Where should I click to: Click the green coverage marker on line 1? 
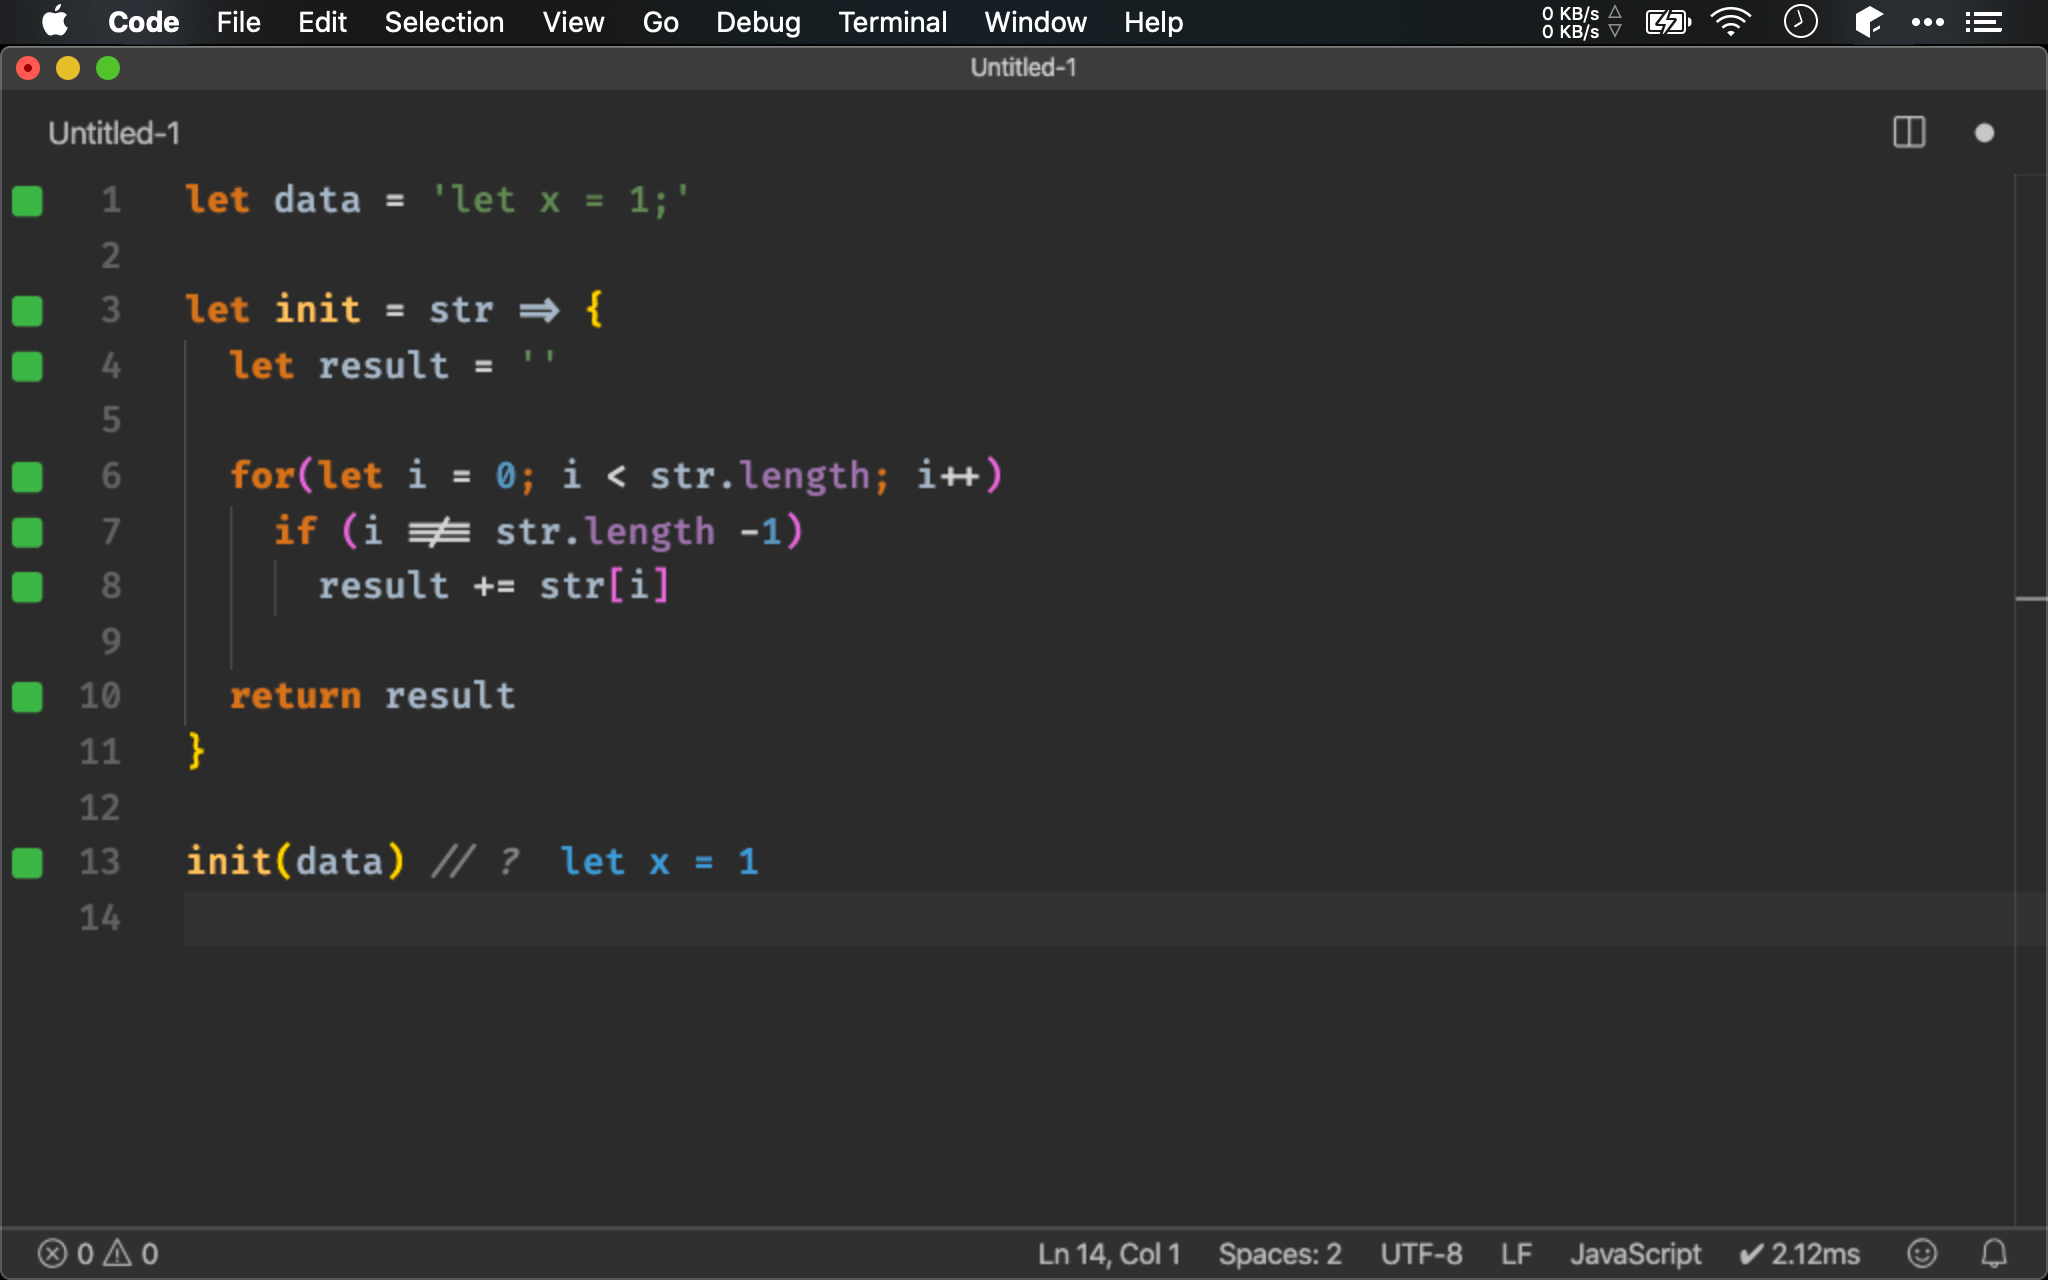coord(27,201)
